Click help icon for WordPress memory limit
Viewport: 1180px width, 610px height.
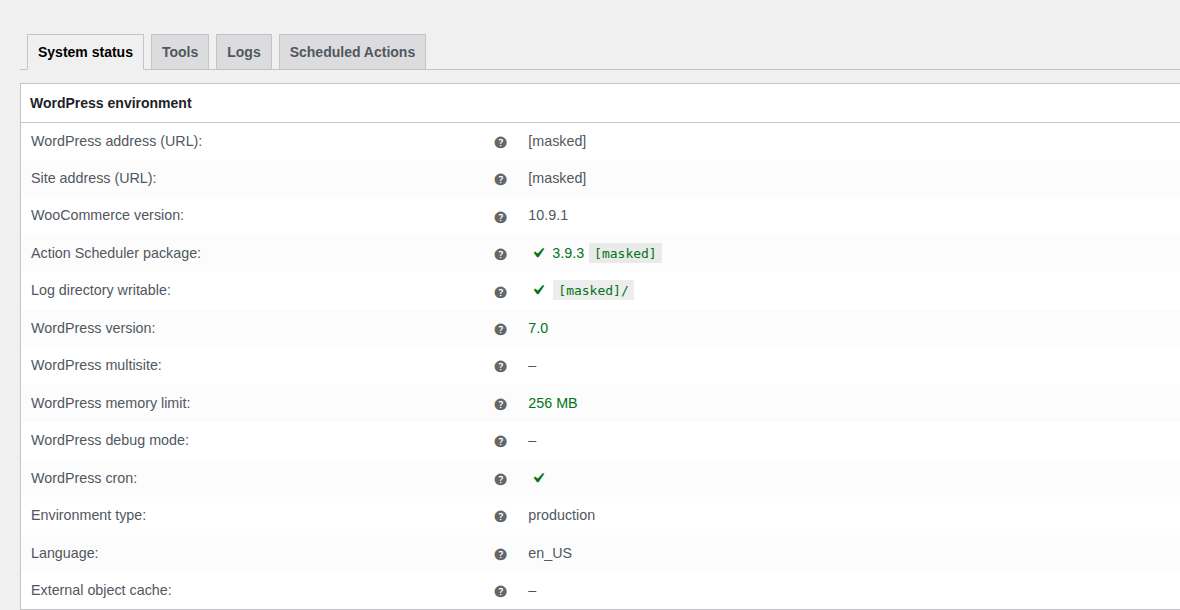pos(500,405)
